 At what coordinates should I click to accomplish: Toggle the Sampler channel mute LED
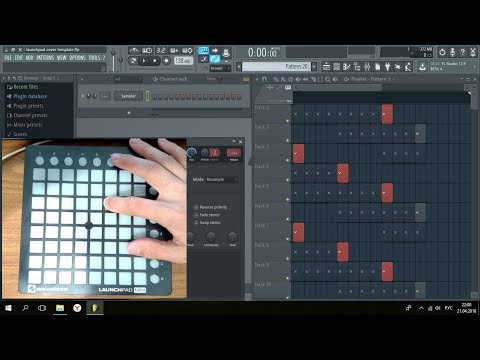coord(83,96)
